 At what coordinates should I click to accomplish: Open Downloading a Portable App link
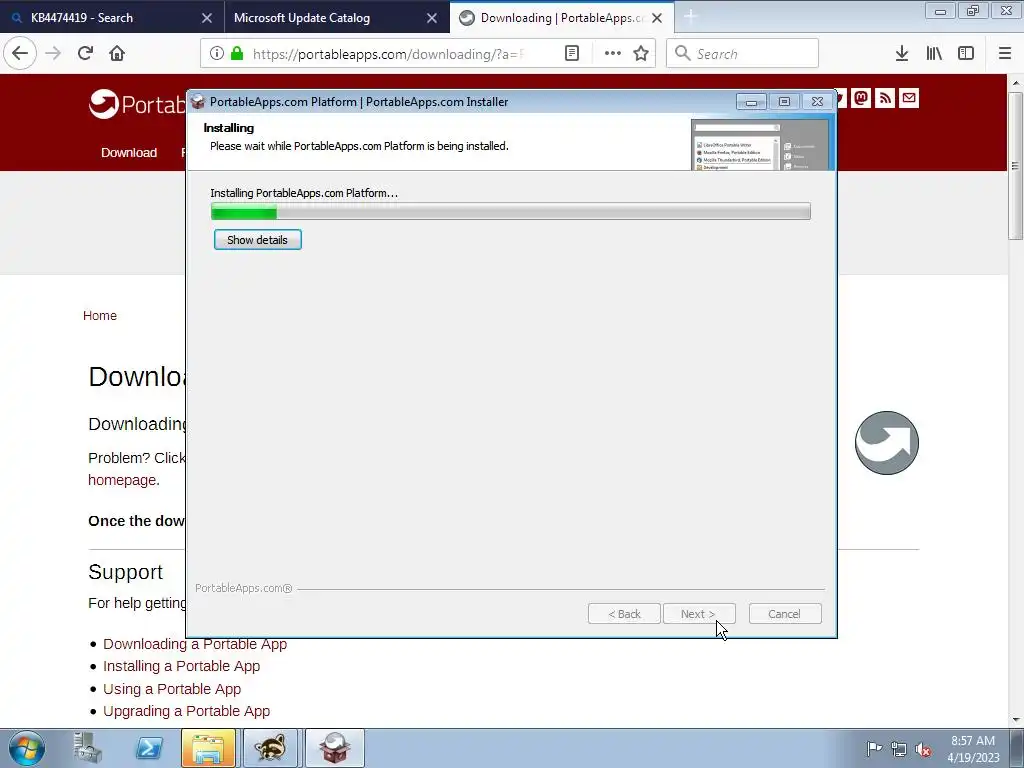(x=195, y=644)
